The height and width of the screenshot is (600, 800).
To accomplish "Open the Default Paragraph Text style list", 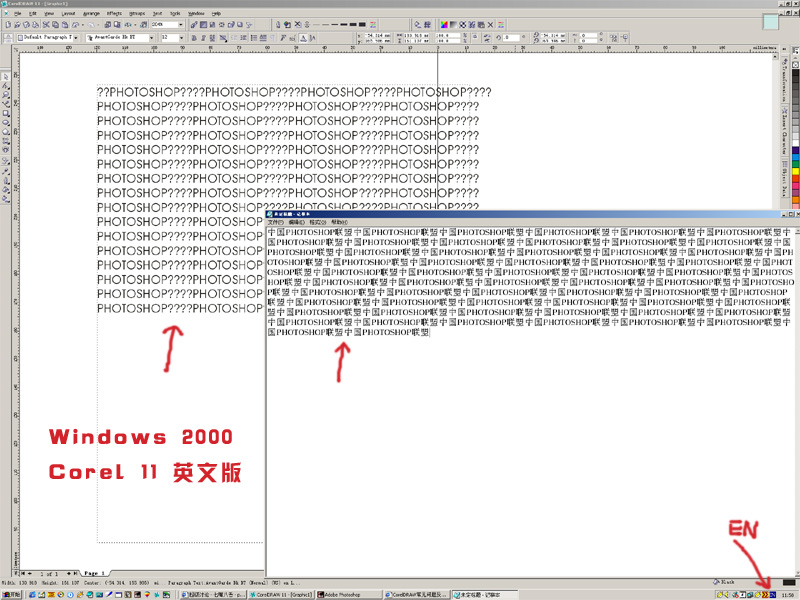I will (x=76, y=38).
